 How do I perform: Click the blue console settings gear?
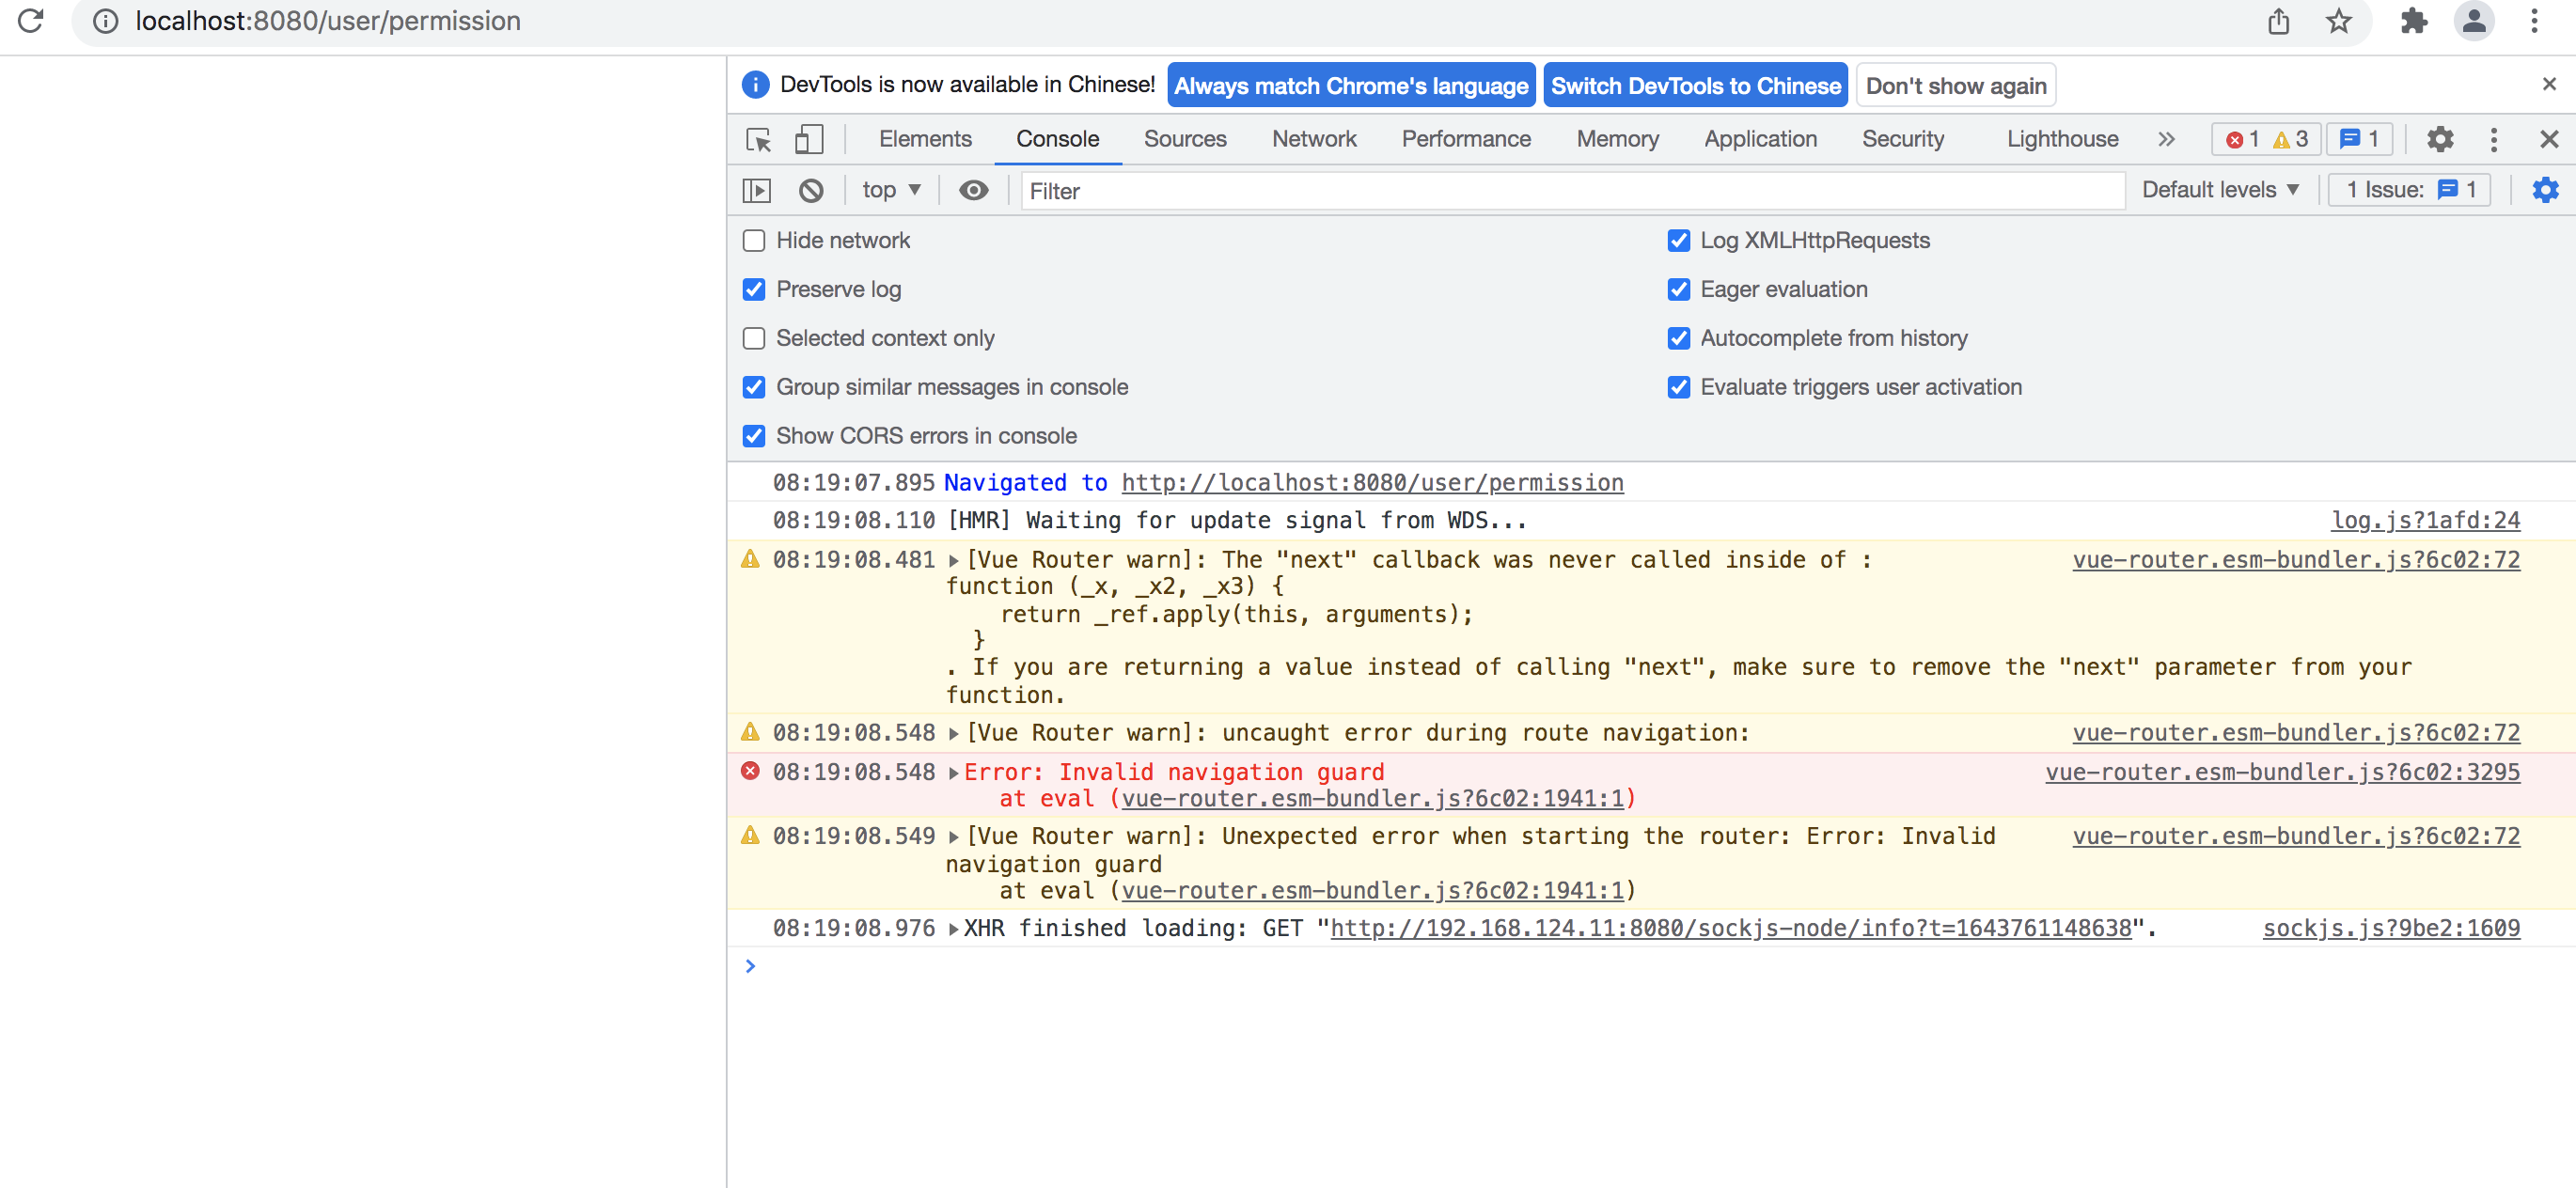(x=2544, y=190)
